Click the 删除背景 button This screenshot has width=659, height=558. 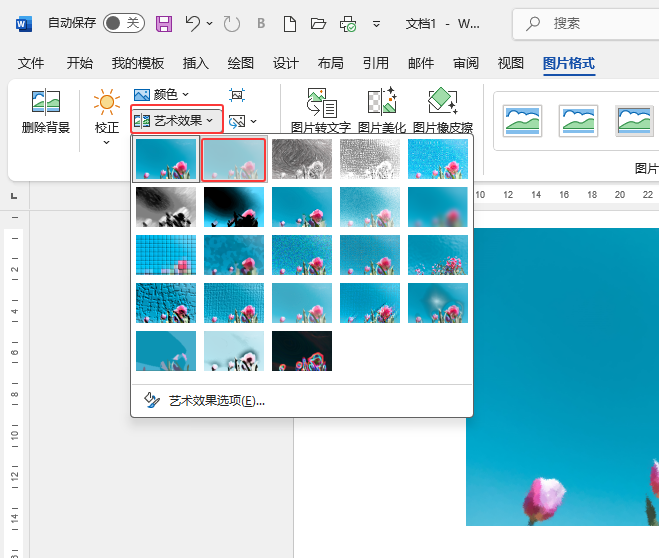tap(46, 111)
